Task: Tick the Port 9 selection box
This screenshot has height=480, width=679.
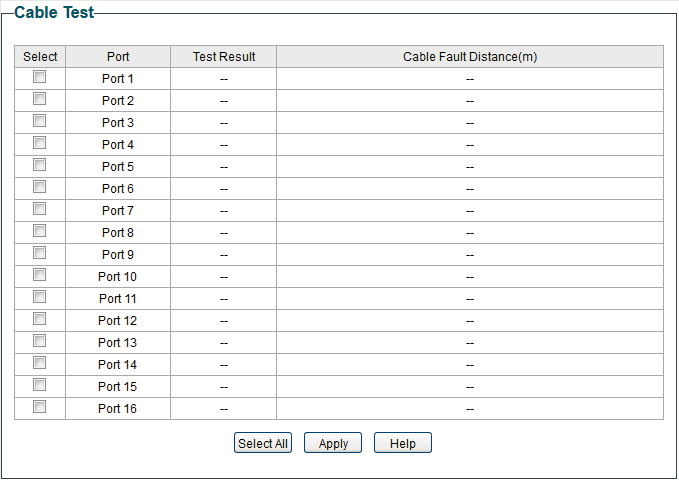Action: 40,253
